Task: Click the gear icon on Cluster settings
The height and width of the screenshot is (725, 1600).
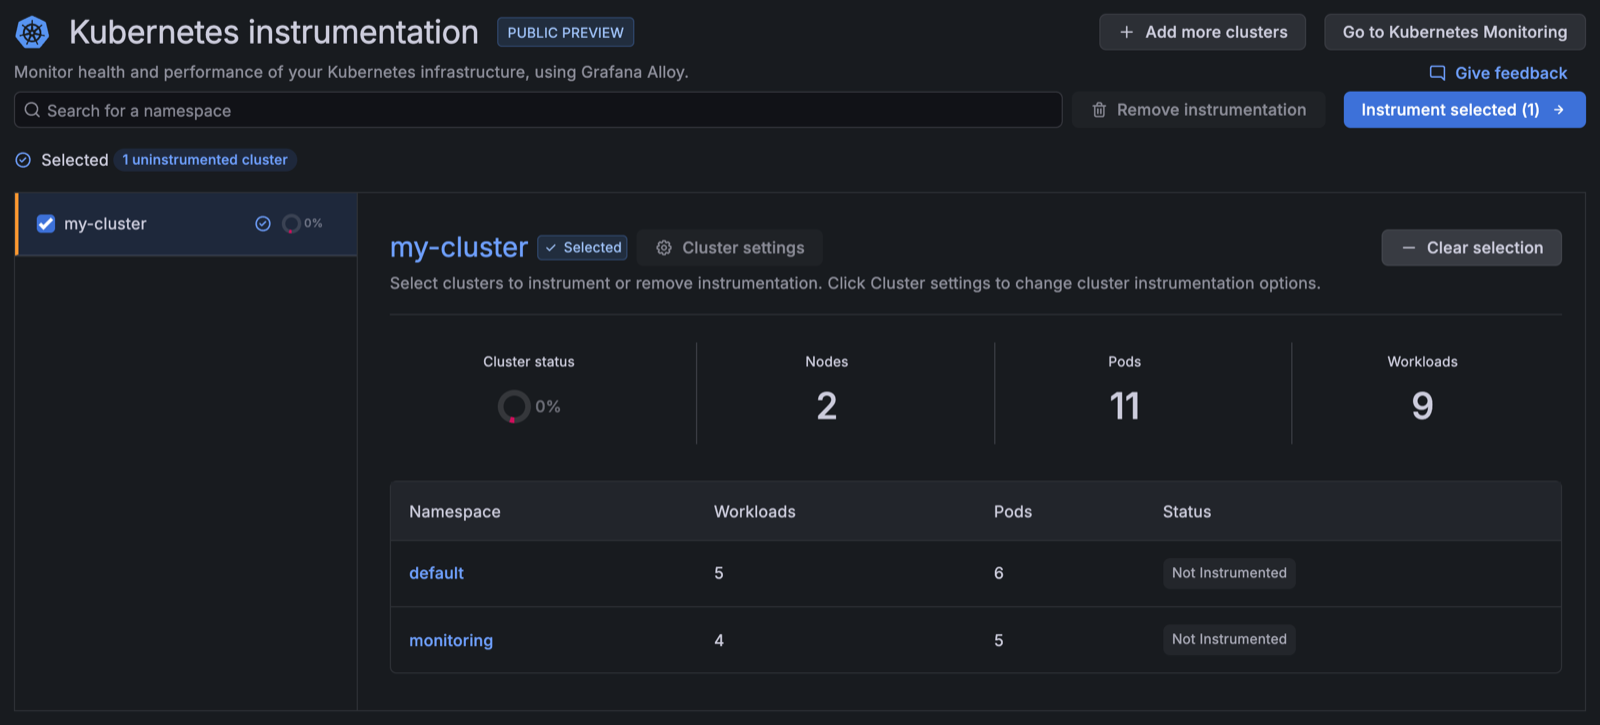Action: pos(664,248)
